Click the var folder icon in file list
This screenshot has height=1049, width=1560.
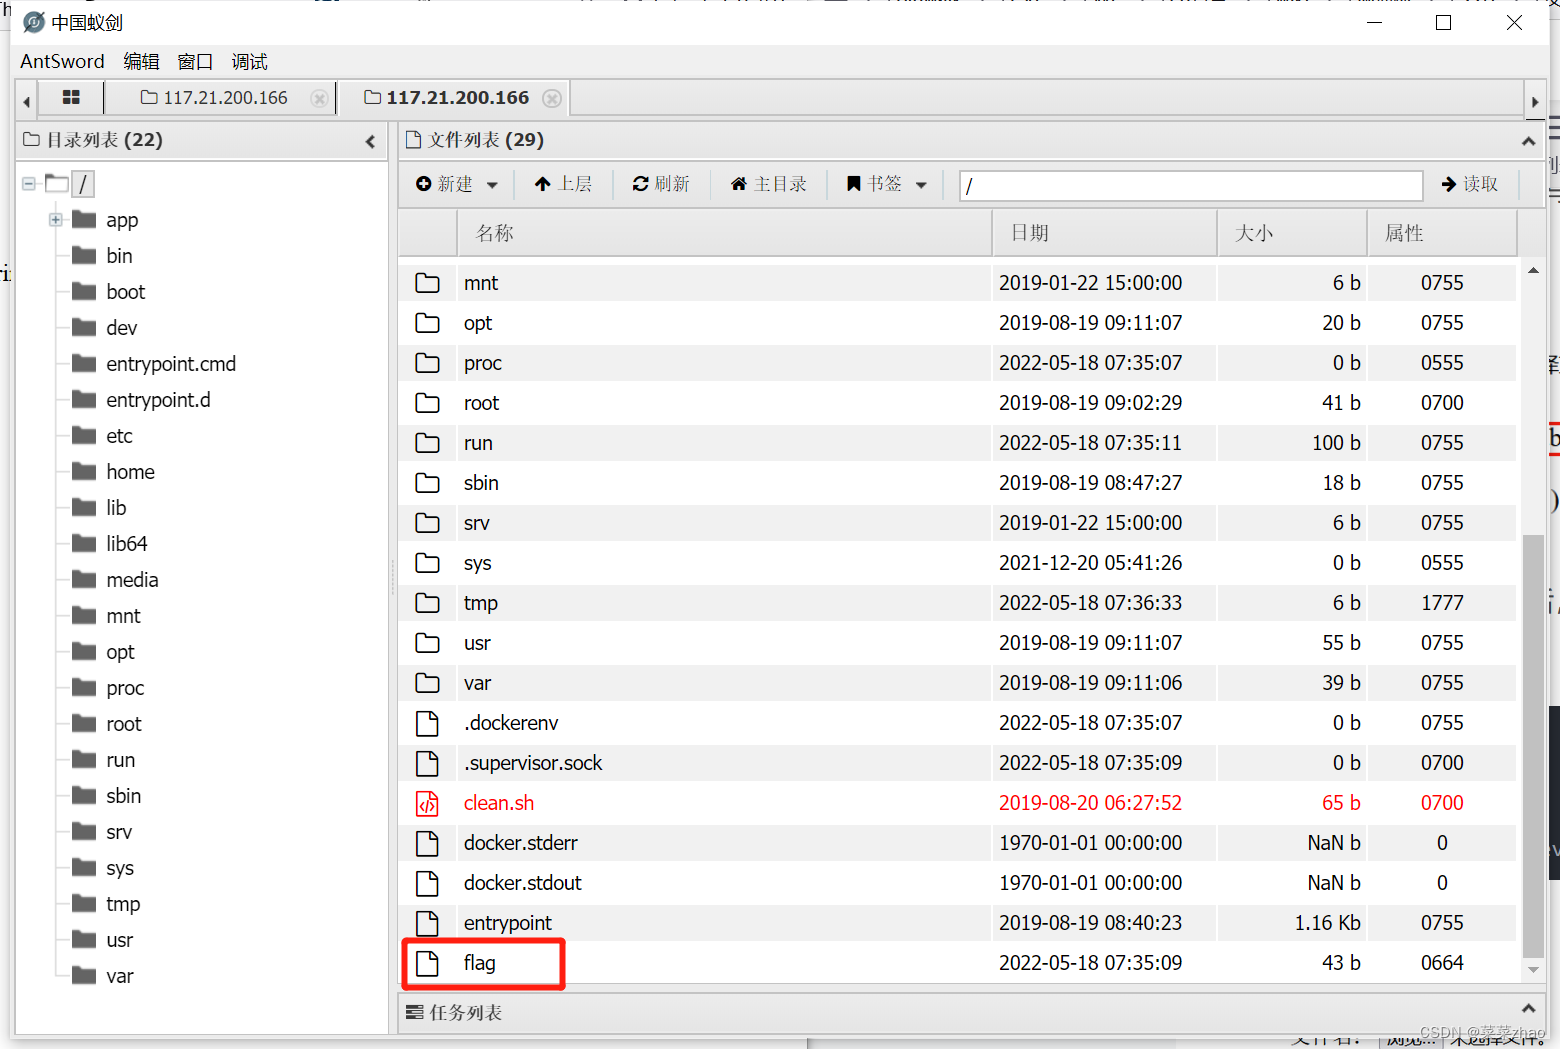point(427,683)
